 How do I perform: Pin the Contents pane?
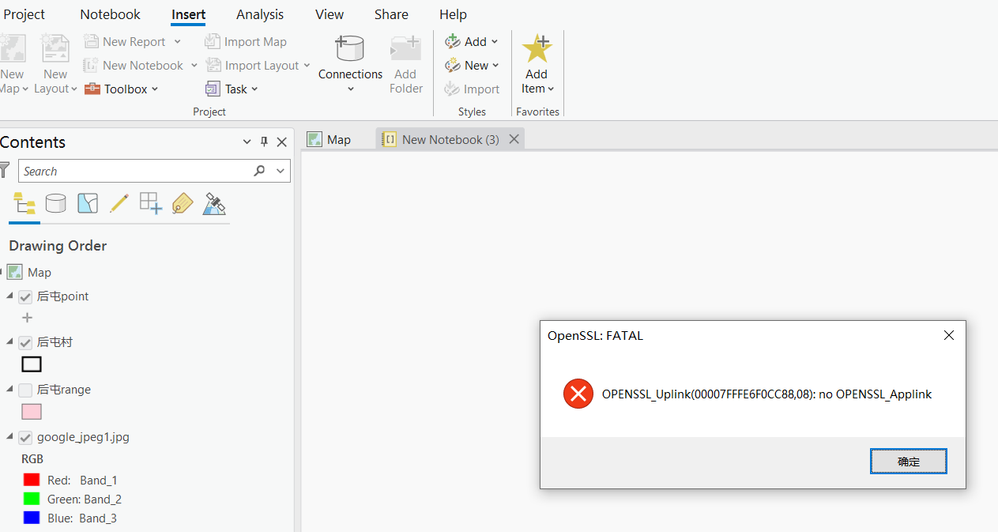(x=264, y=142)
